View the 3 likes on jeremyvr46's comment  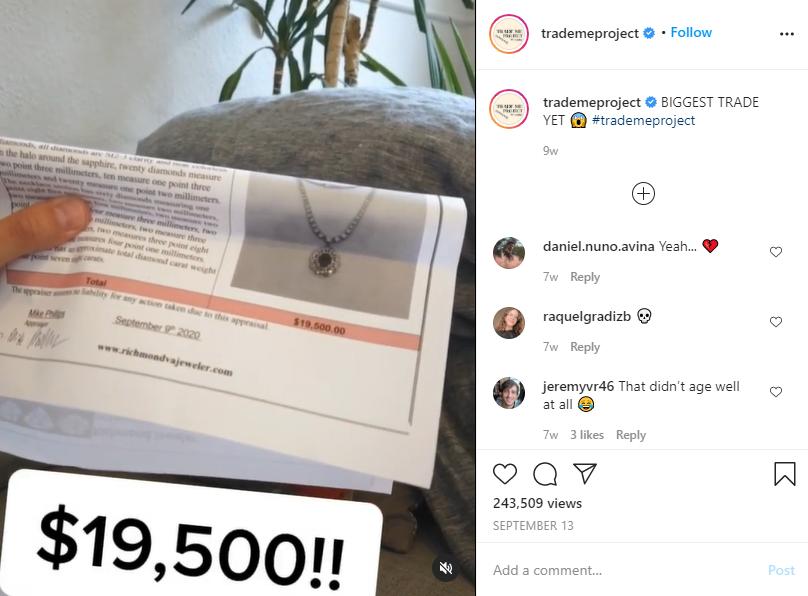pyautogui.click(x=587, y=435)
